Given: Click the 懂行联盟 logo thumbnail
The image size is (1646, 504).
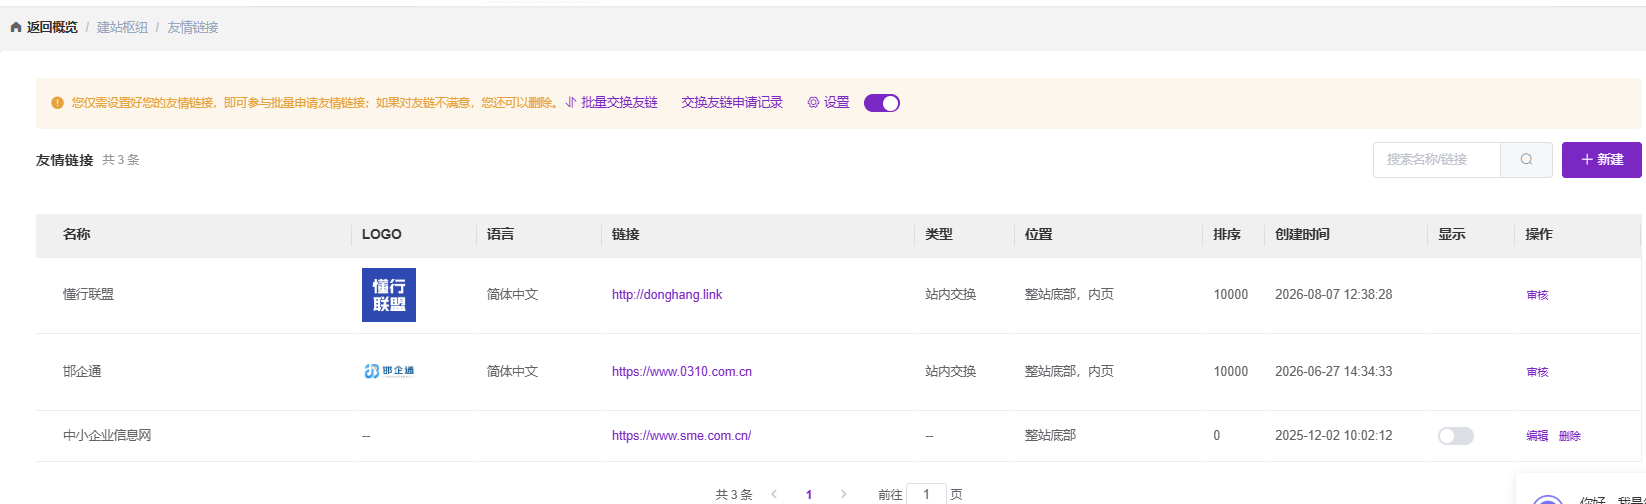Looking at the screenshot, I should 389,295.
